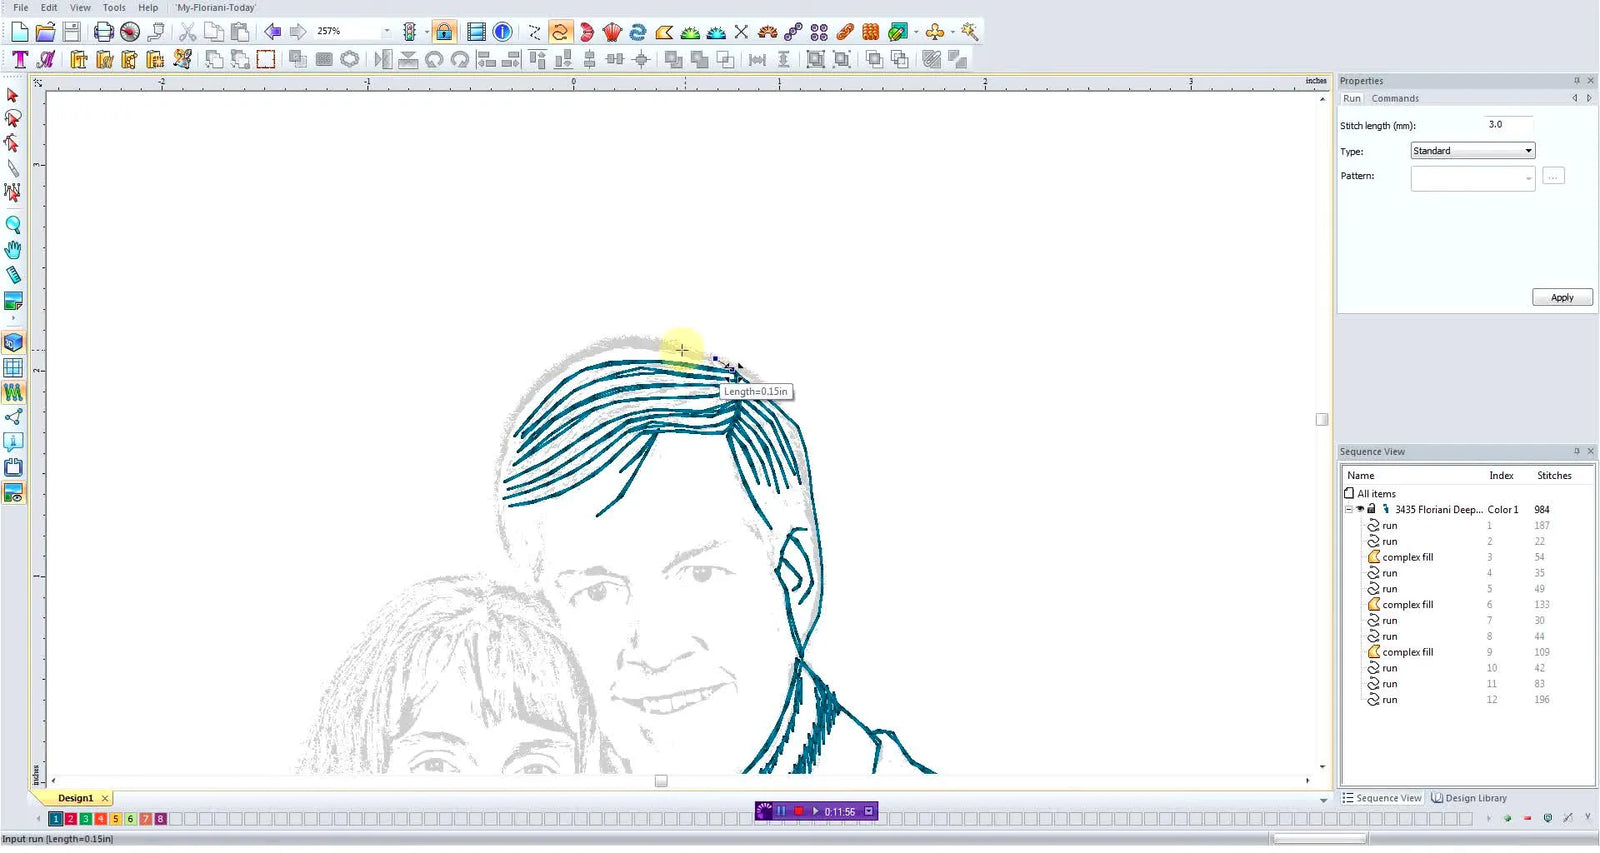Close the Design1 tab
1600x853 pixels.
[x=105, y=798]
